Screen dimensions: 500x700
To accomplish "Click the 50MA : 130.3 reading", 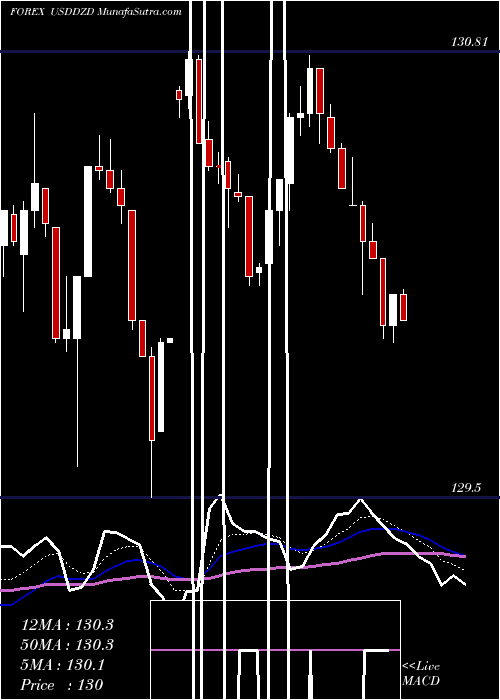I will point(67,645).
